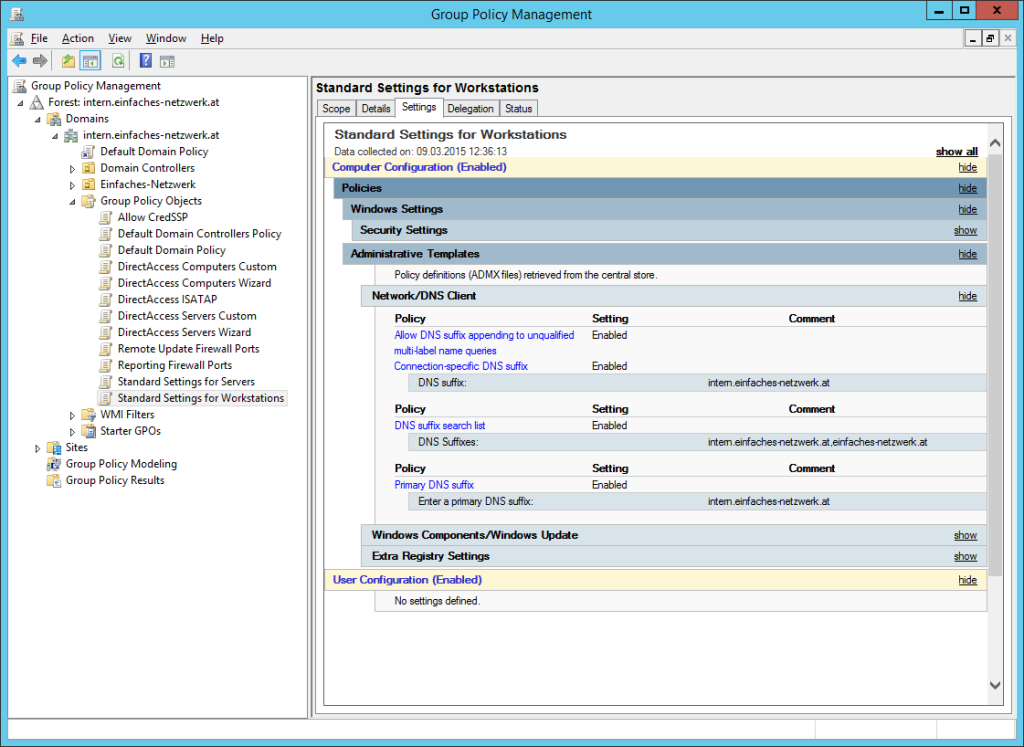The width and height of the screenshot is (1024, 747).
Task: Expand the Domain Controllers node
Action: 70,167
